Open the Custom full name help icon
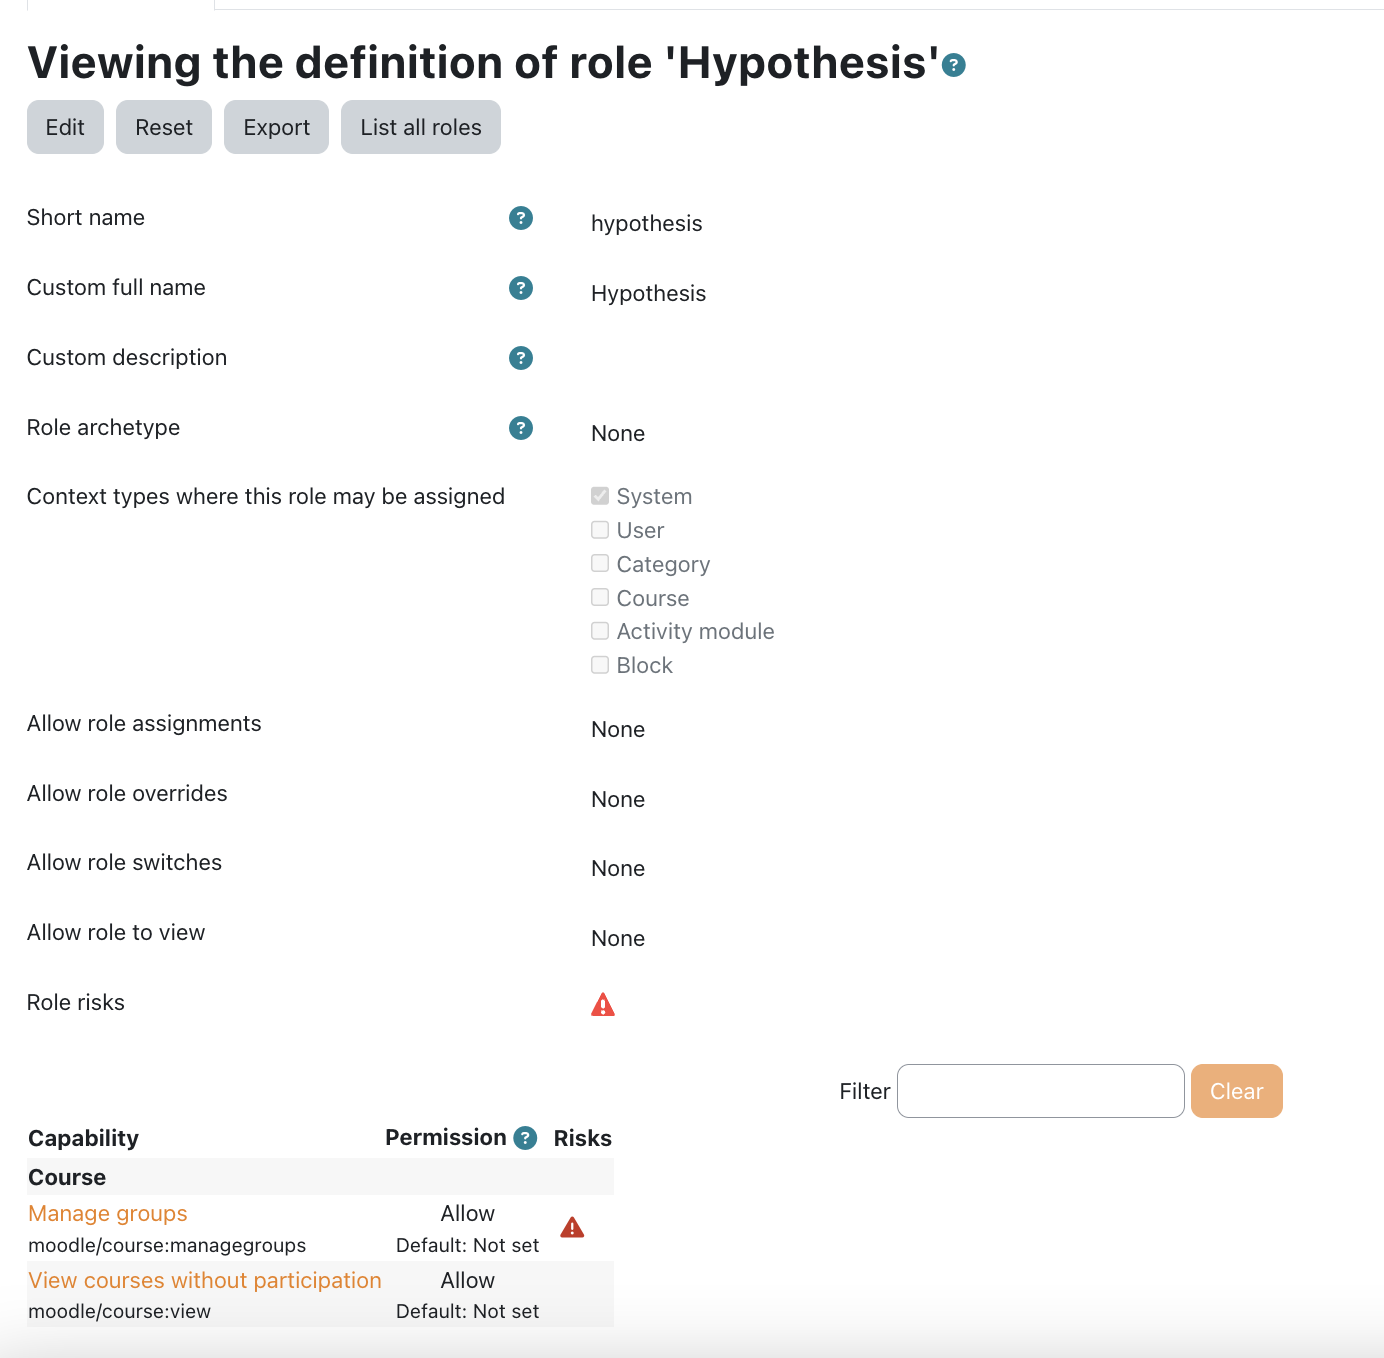This screenshot has height=1358, width=1384. click(x=520, y=288)
